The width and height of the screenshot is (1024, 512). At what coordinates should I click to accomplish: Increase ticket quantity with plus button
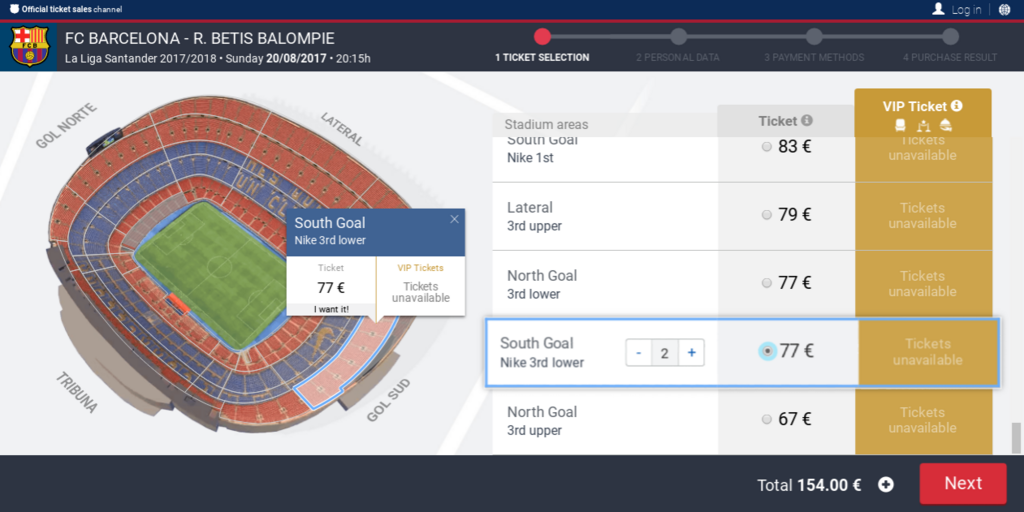[x=692, y=353]
